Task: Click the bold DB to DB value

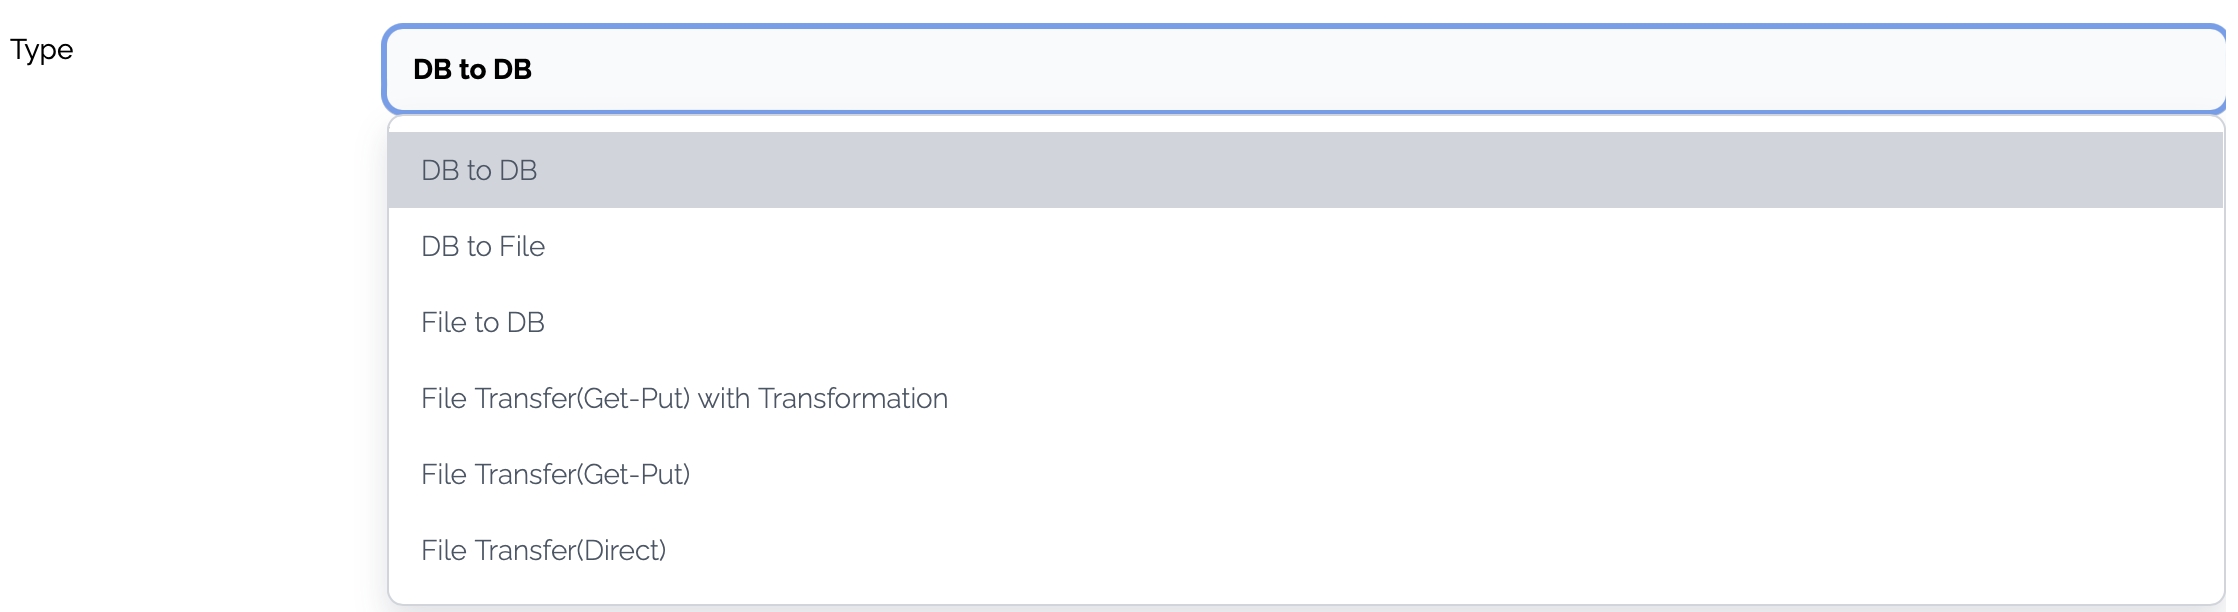Action: click(x=472, y=69)
